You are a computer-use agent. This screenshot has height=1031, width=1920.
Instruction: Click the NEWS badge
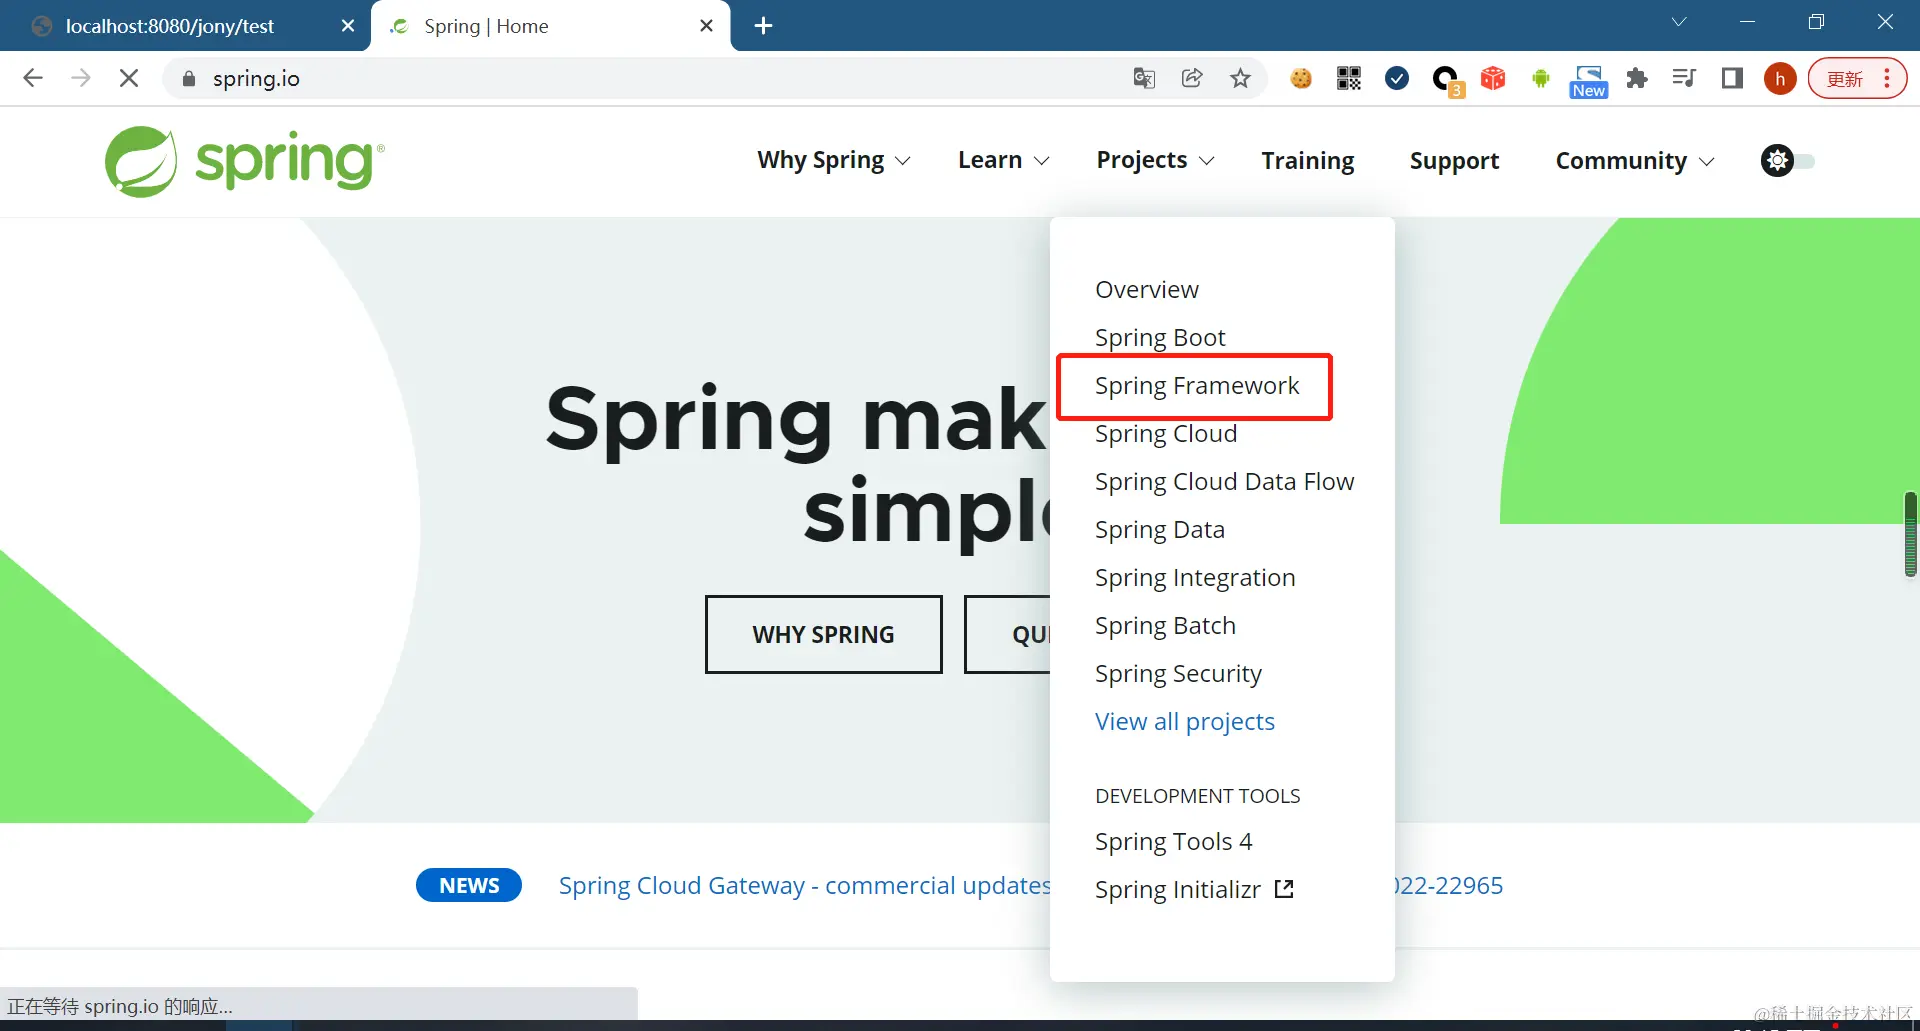pos(469,886)
